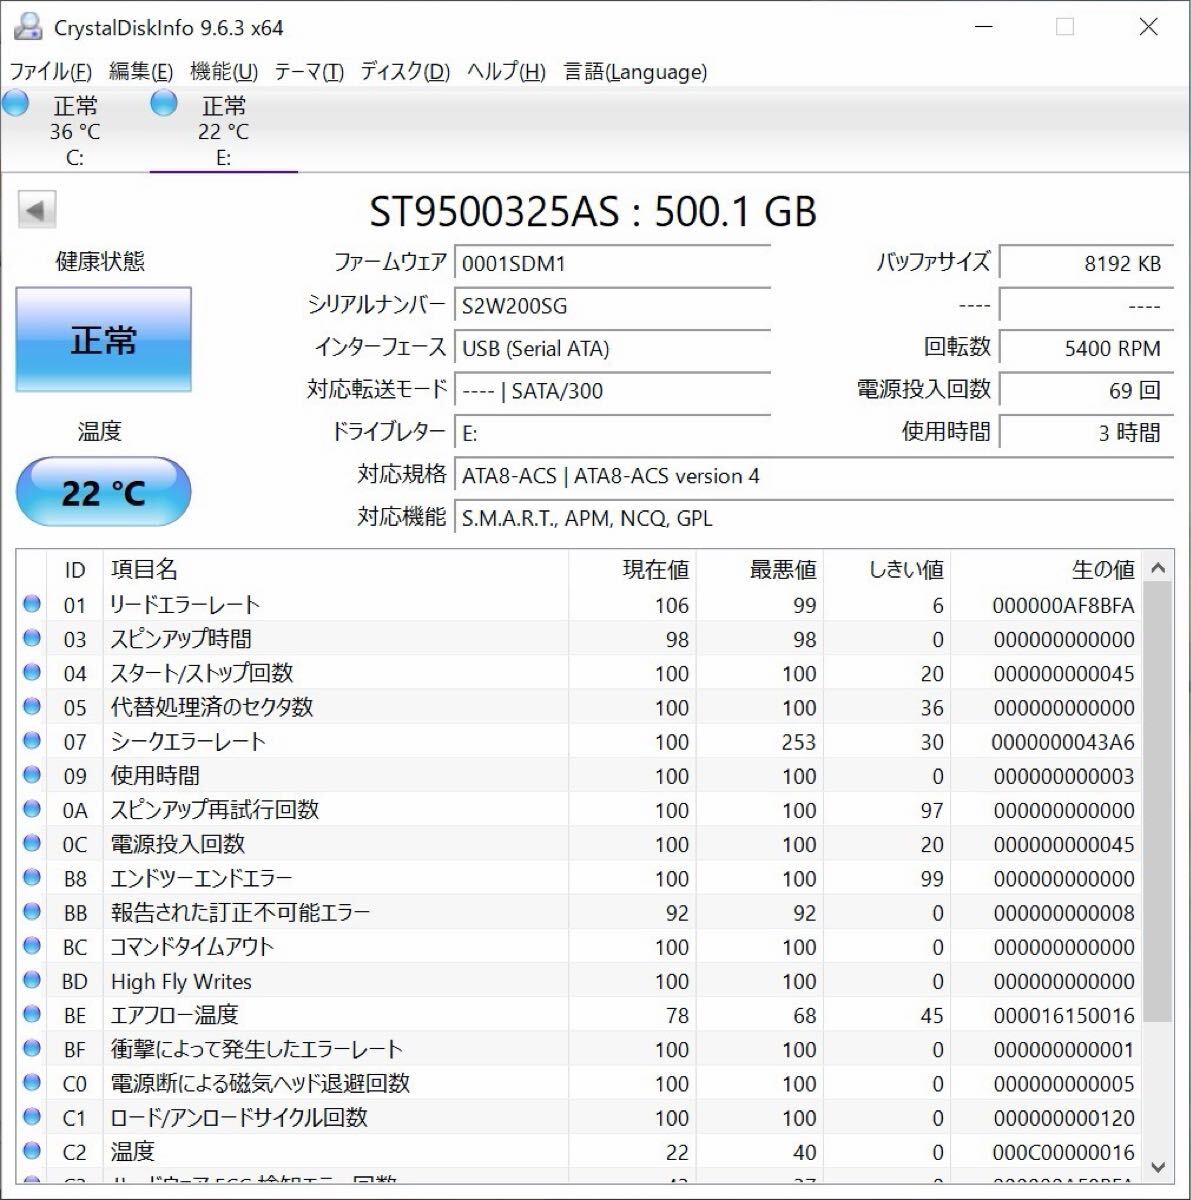Click the blue status dot beside リードエラーレート
The image size is (1191, 1200).
click(31, 603)
